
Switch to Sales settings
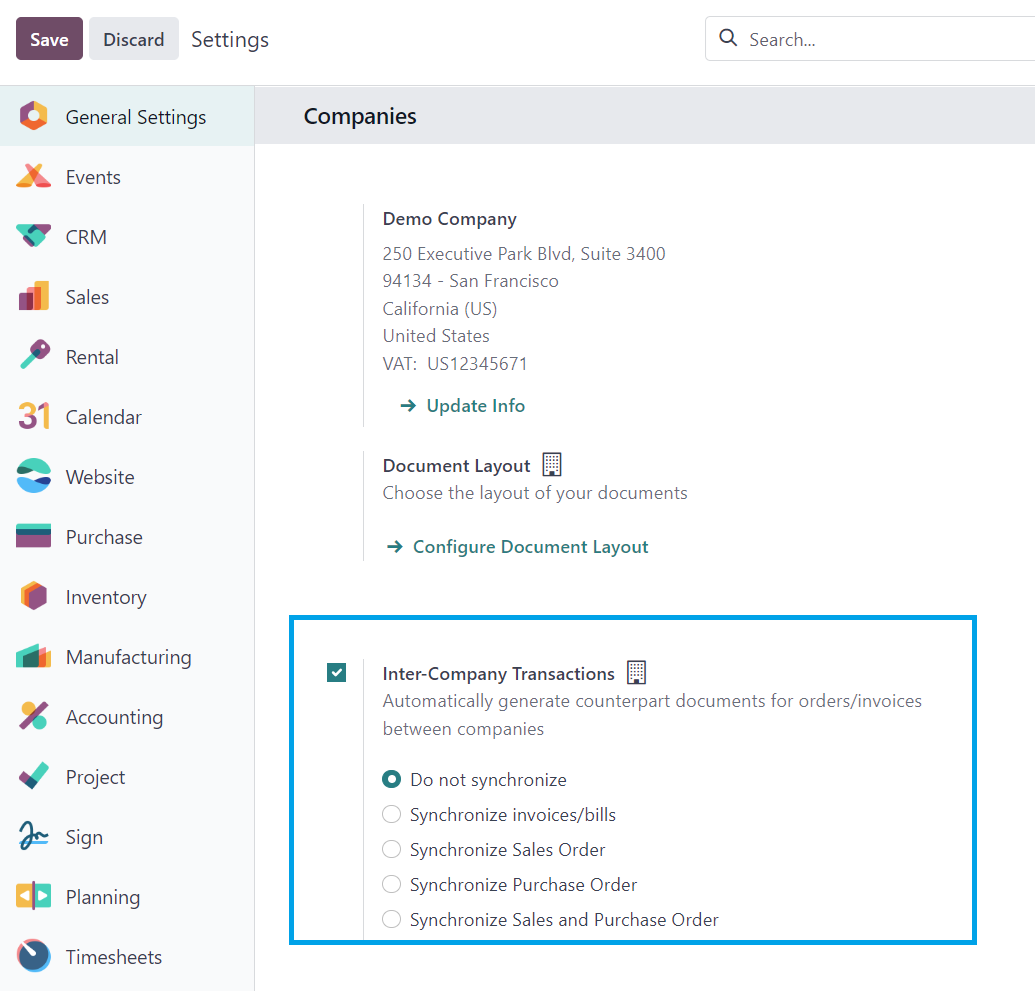(127, 296)
